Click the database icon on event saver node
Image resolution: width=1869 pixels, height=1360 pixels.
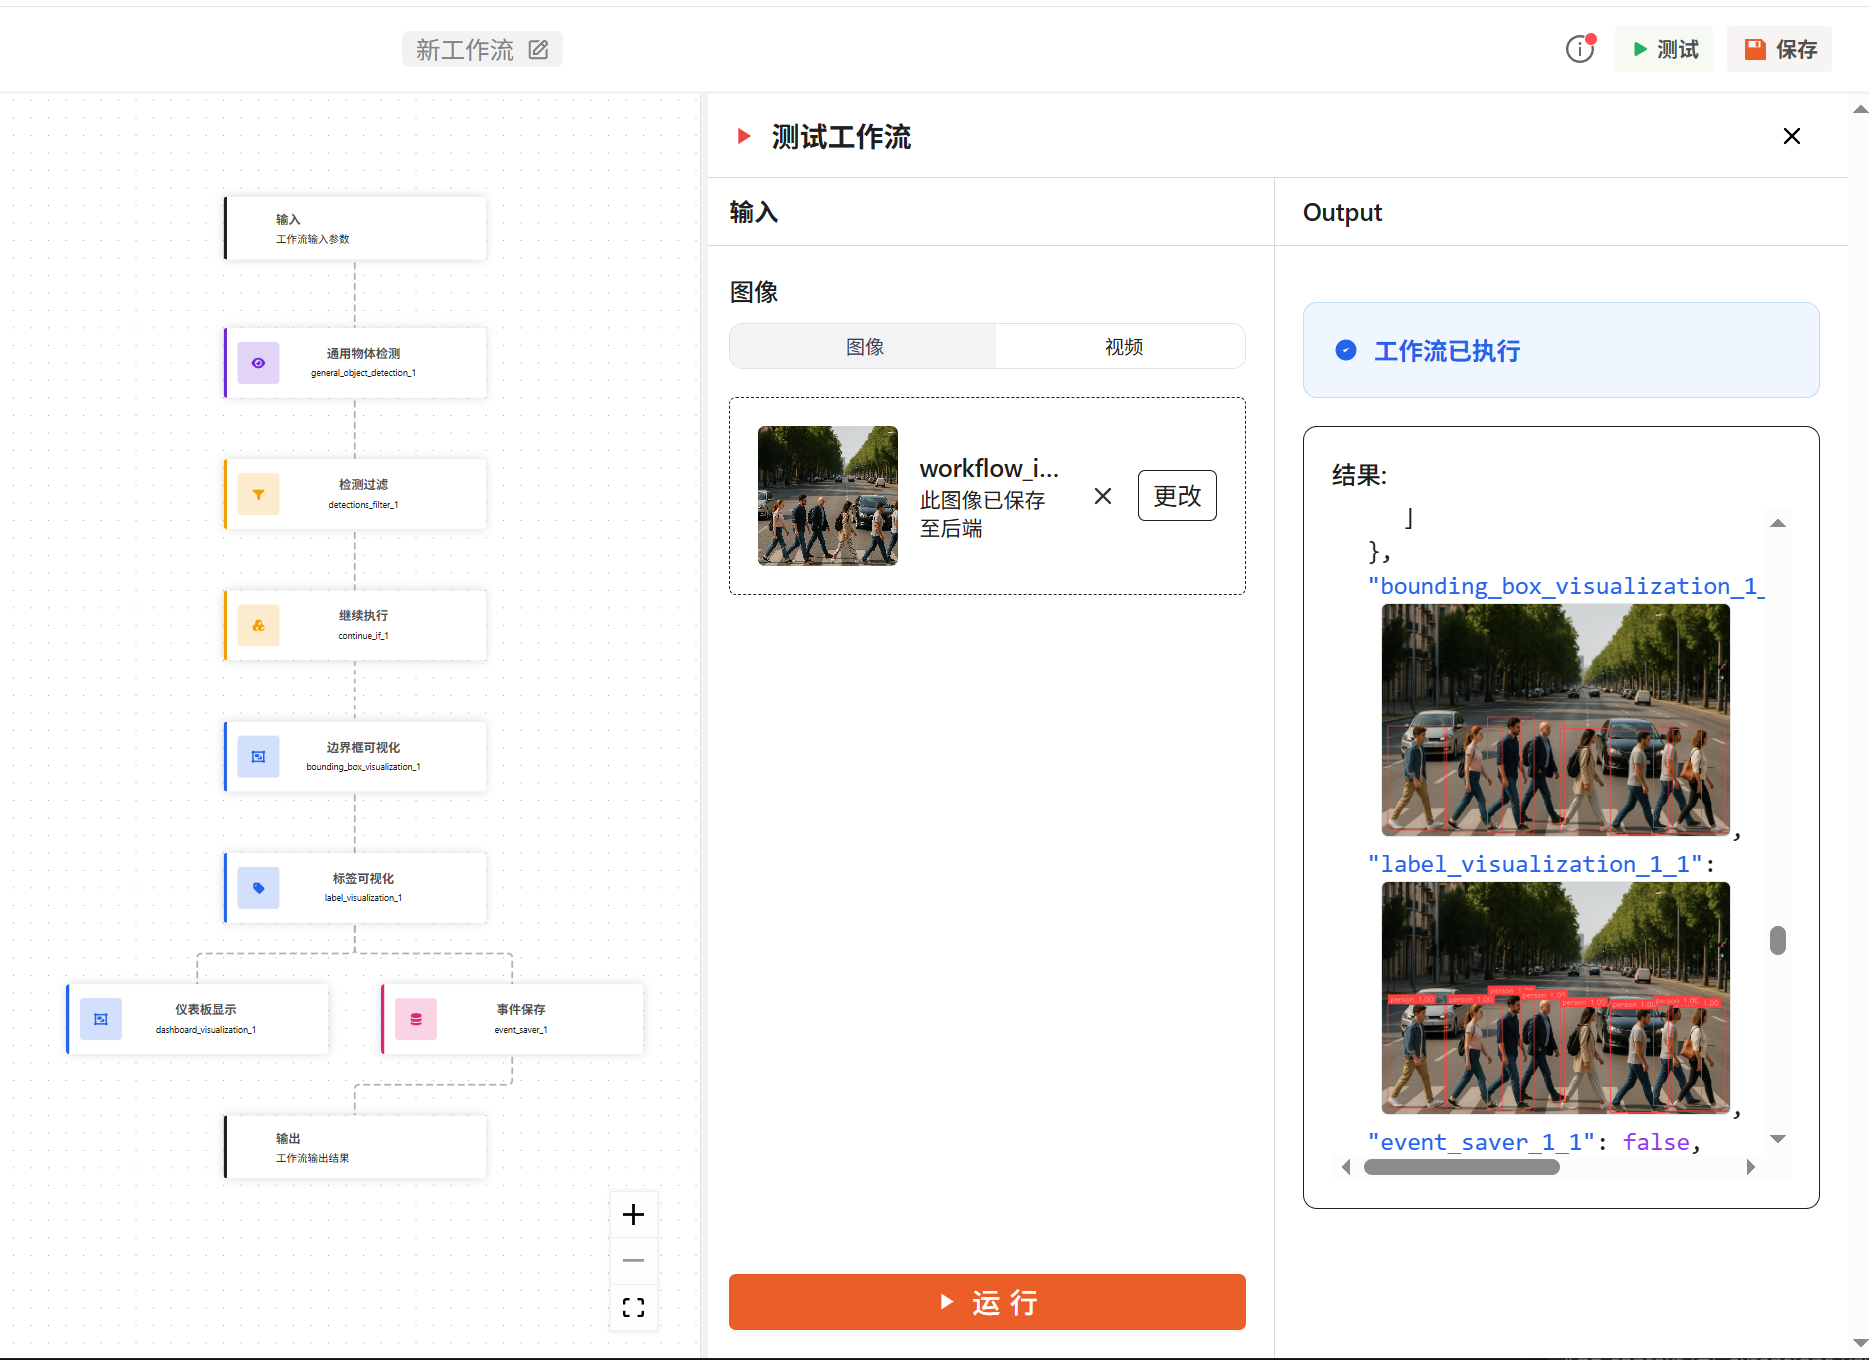(416, 1019)
